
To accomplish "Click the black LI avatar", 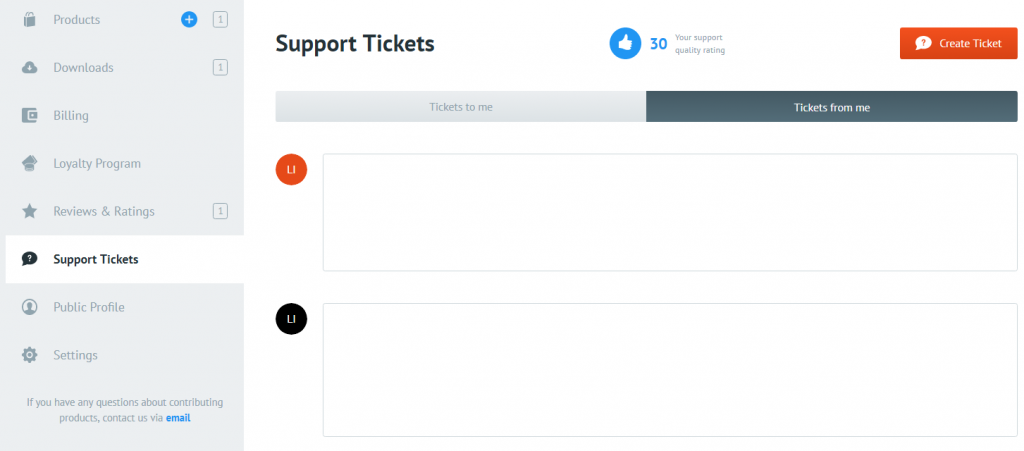I will 291,319.
